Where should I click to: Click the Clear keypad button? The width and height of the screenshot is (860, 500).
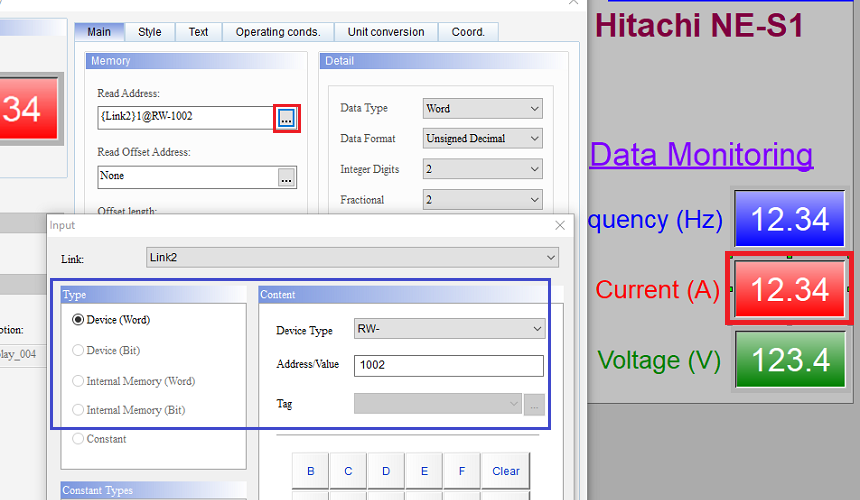(x=506, y=471)
